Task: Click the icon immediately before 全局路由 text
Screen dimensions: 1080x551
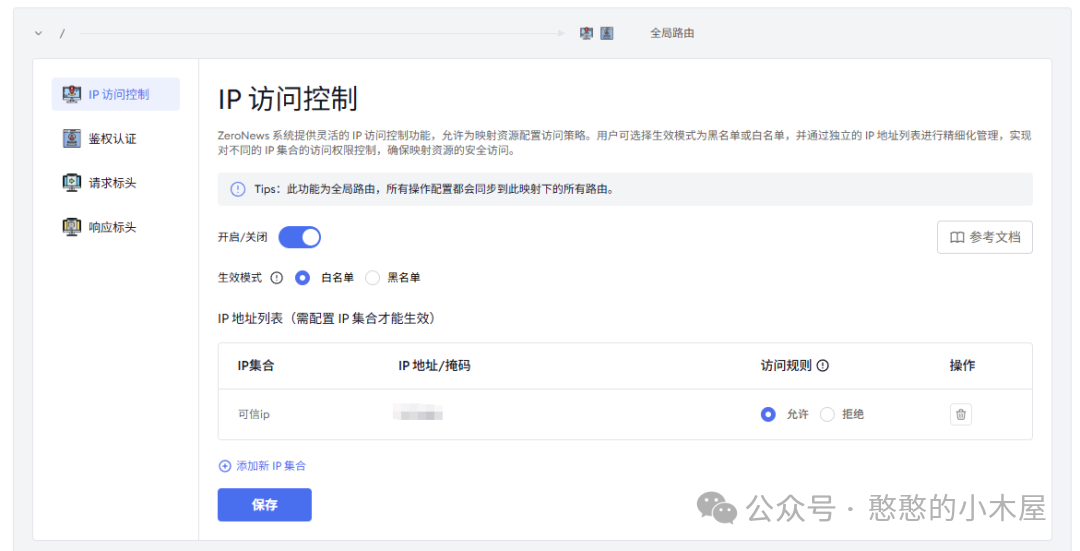Action: [x=607, y=33]
